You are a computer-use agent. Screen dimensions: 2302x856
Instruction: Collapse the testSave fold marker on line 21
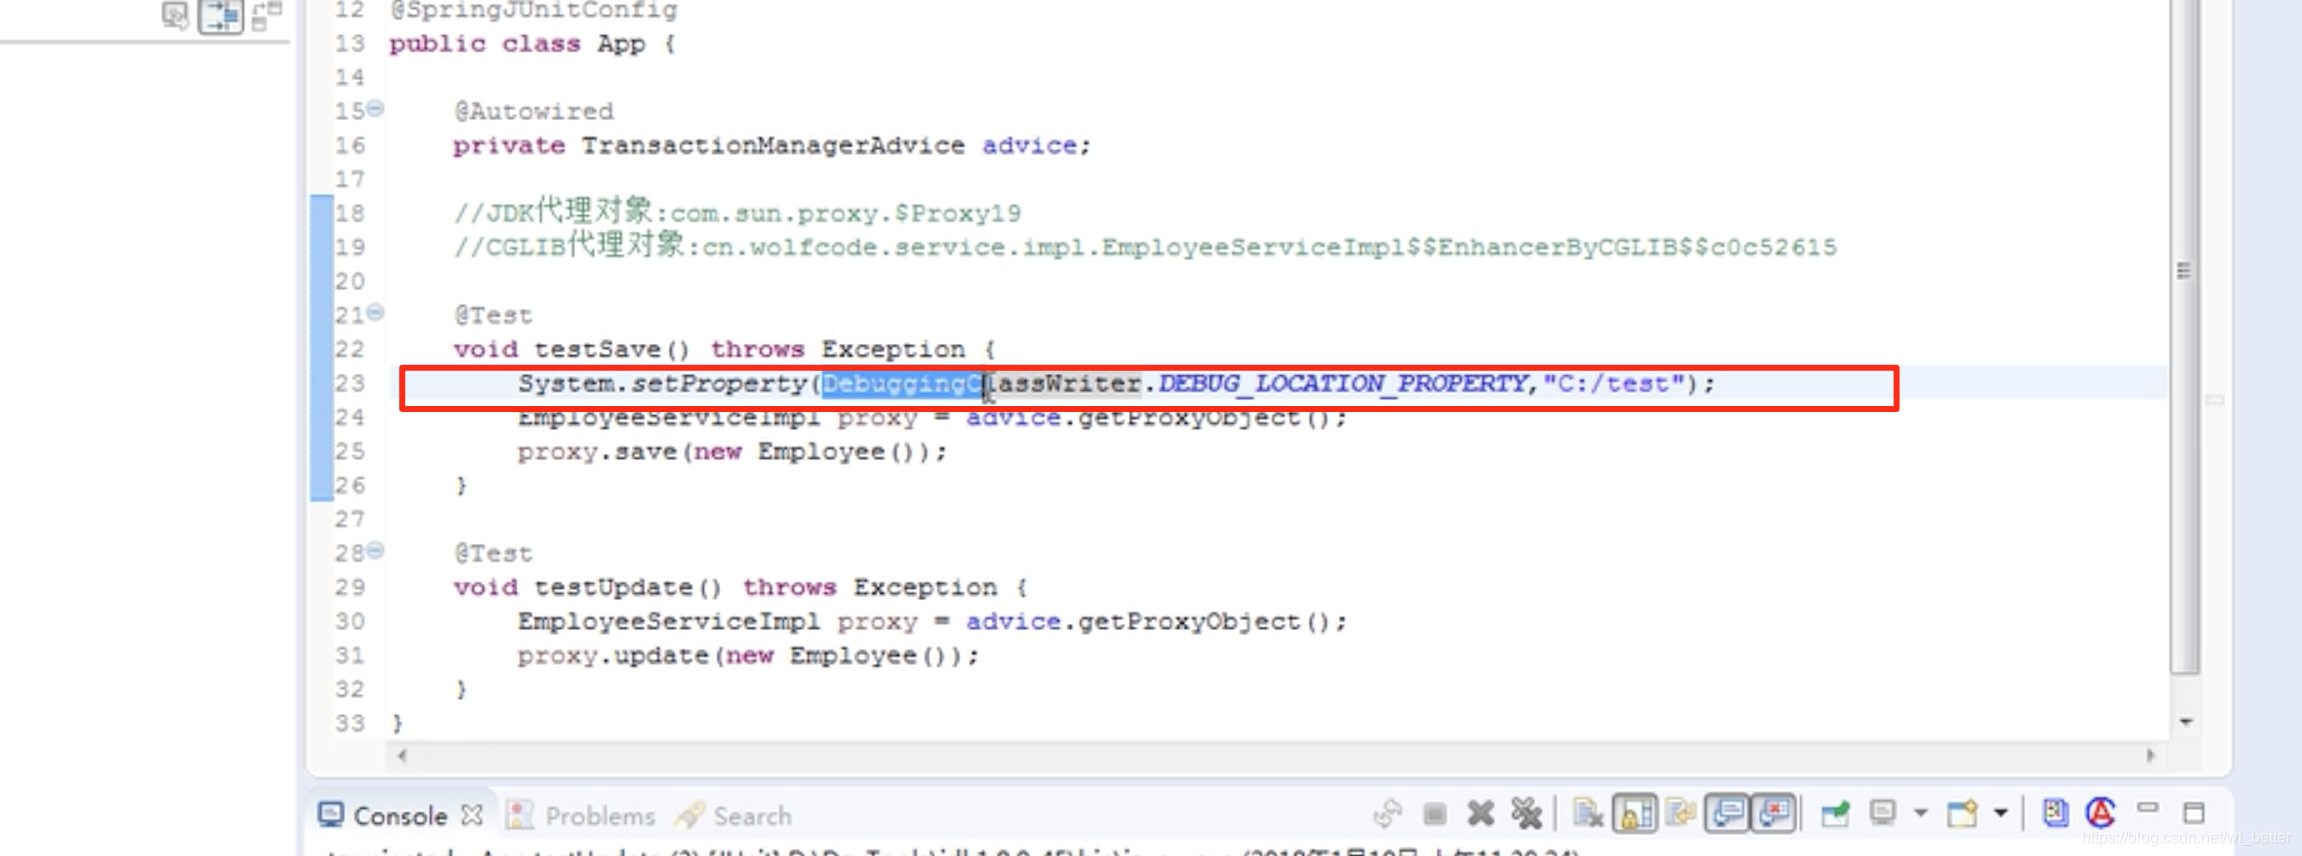pyautogui.click(x=375, y=312)
